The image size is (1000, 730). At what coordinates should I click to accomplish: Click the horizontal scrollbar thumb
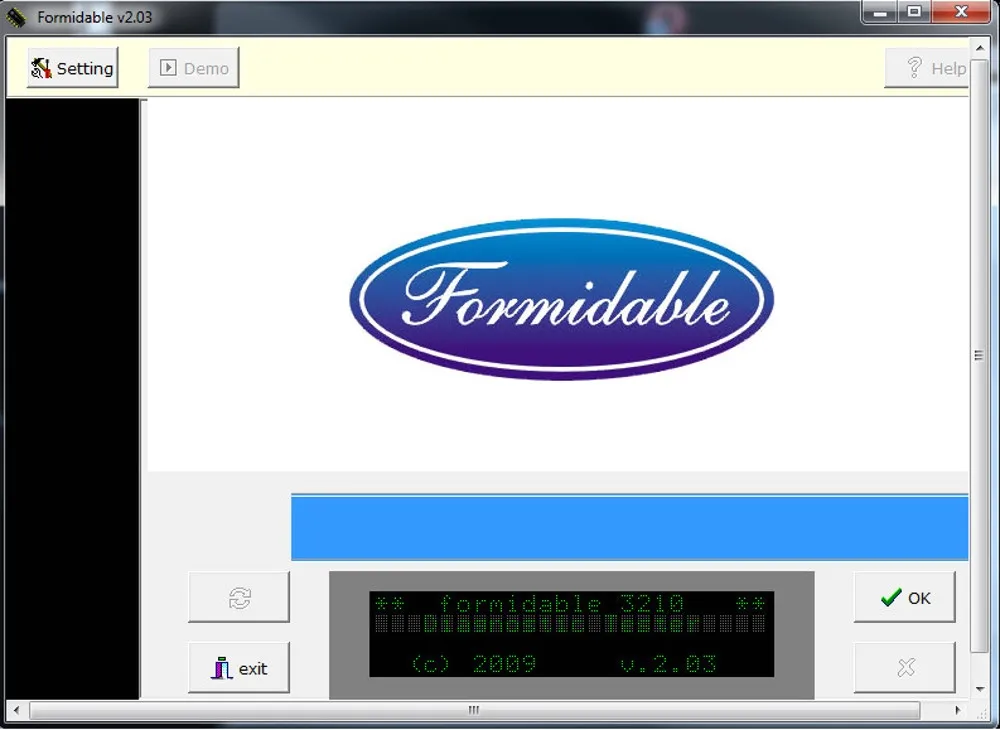tap(474, 710)
